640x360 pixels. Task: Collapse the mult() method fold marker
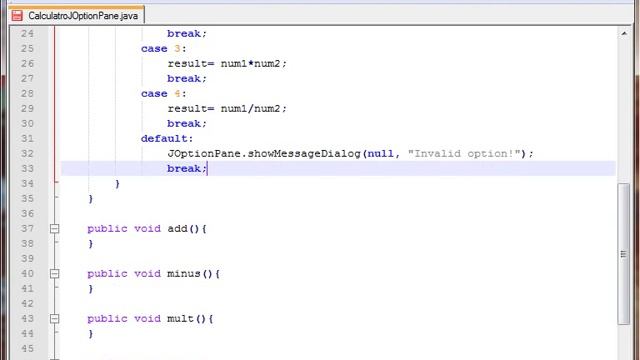pyautogui.click(x=54, y=319)
